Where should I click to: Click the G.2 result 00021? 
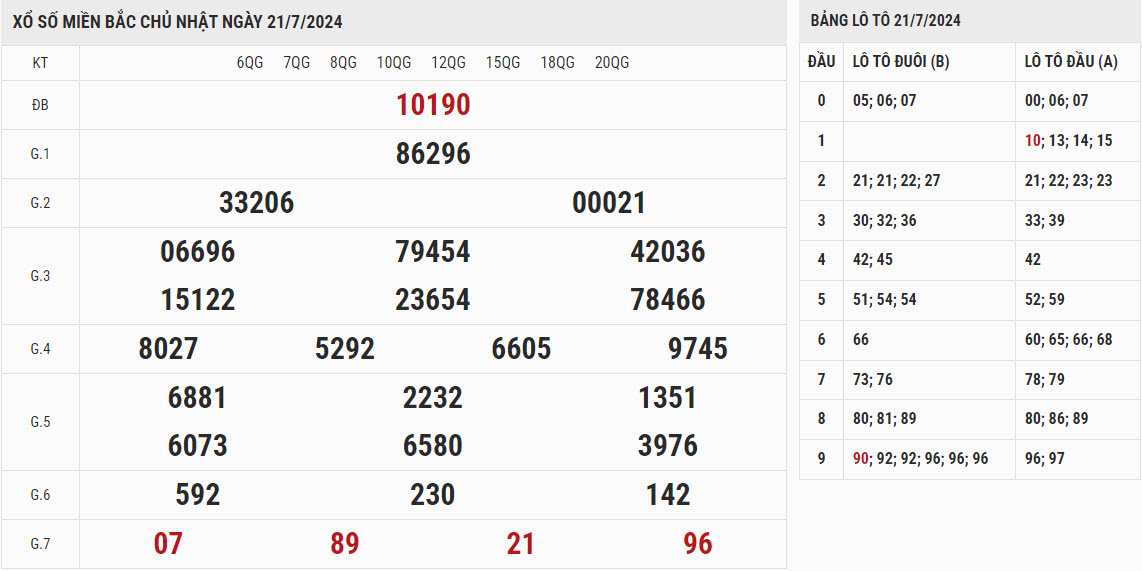point(609,203)
